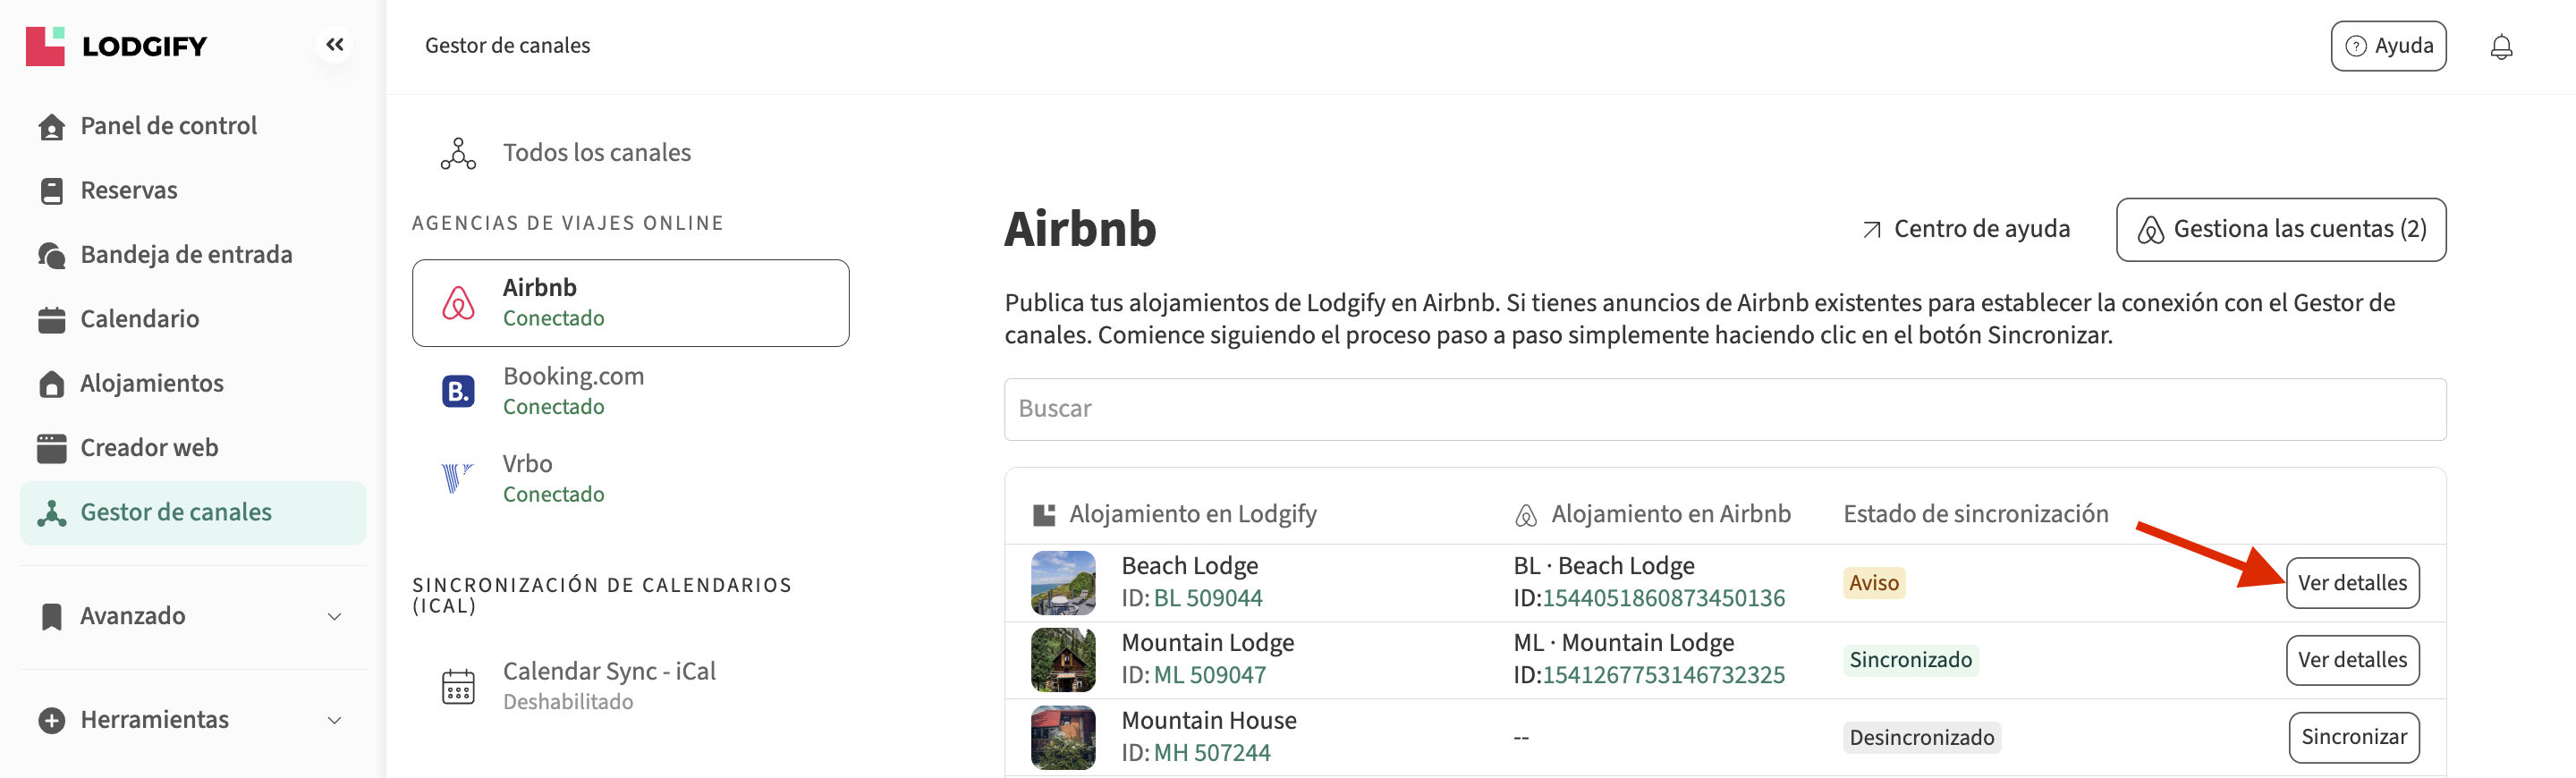The image size is (2576, 778).
Task: Open the Airbnb listing ID link for Beach Lodge
Action: click(x=1663, y=598)
